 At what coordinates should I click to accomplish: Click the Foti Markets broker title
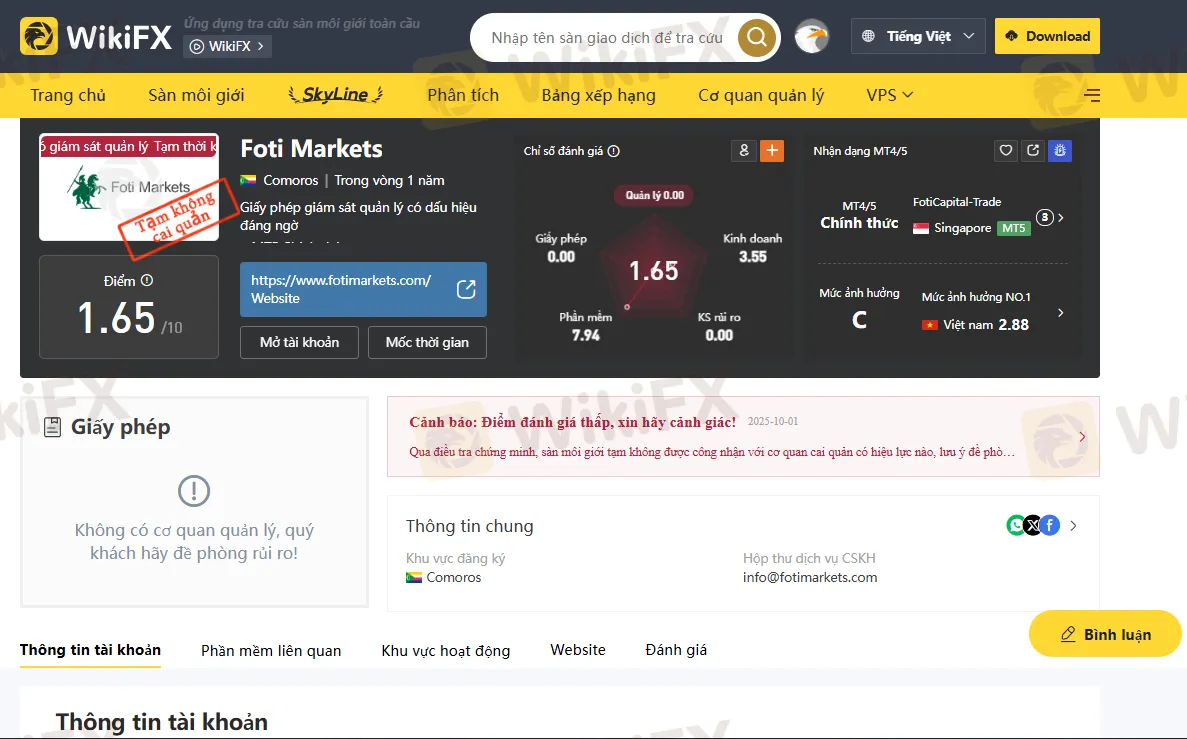(x=311, y=148)
